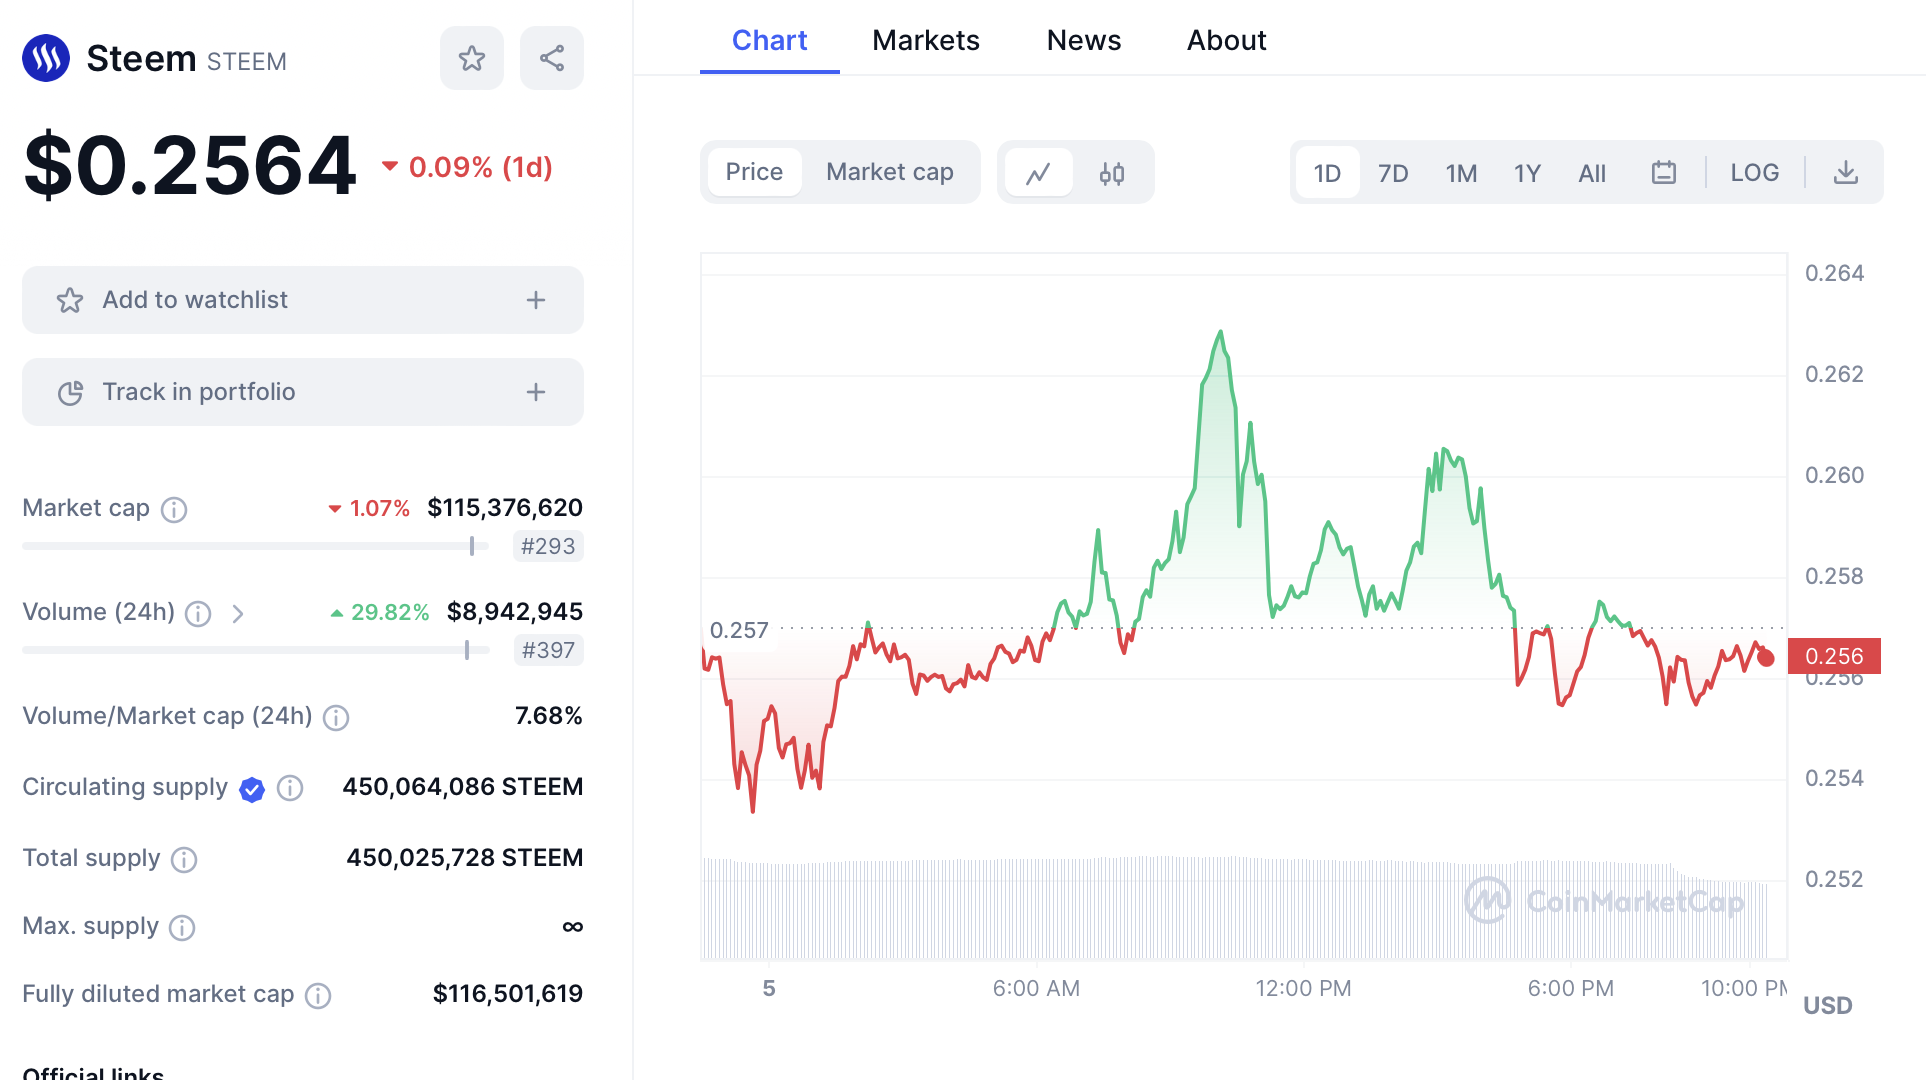Click info icon next to Max. supply

point(182,928)
